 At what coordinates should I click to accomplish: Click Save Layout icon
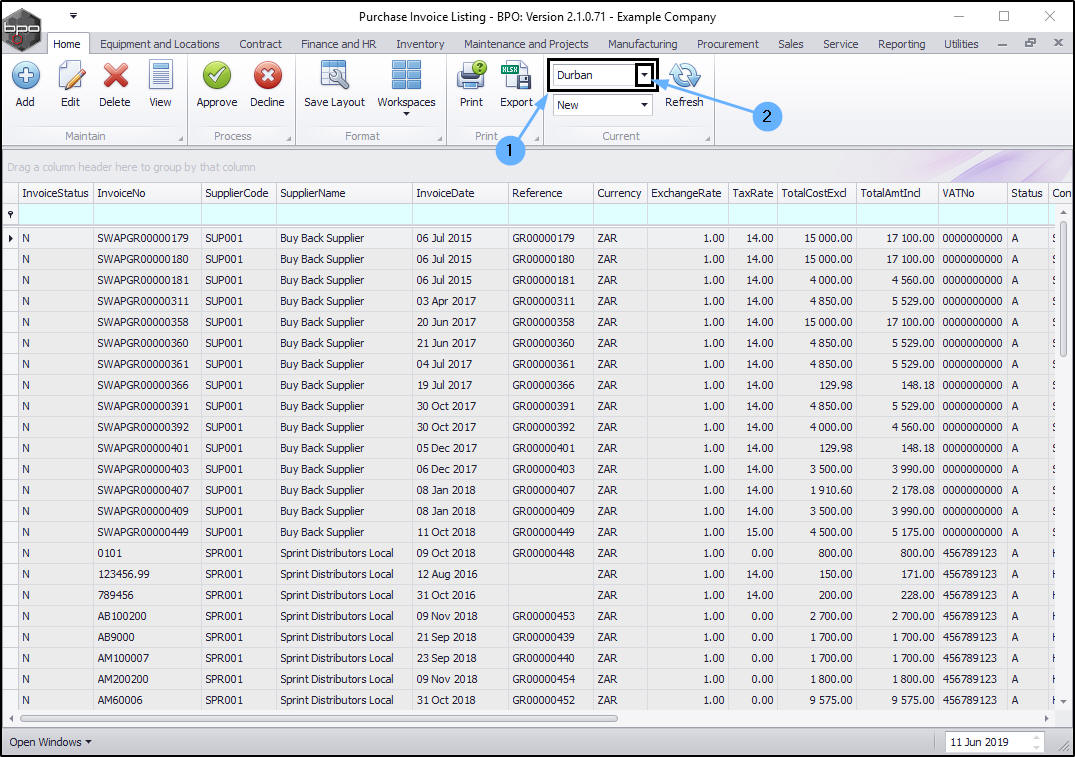(x=334, y=77)
